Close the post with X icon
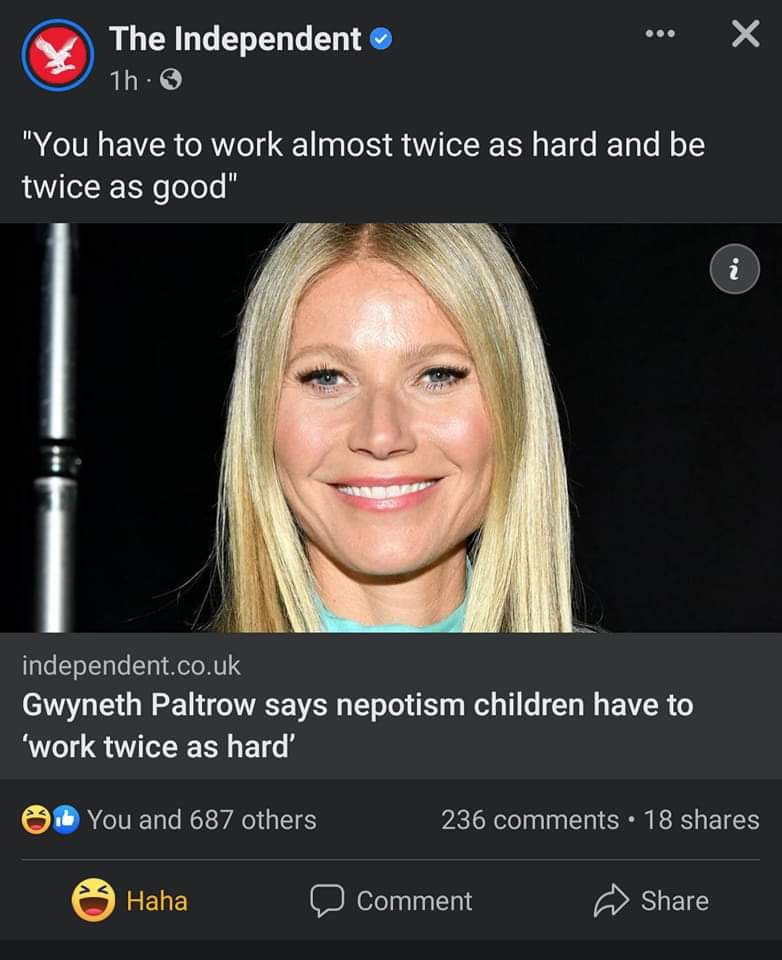The image size is (782, 960). tap(745, 34)
